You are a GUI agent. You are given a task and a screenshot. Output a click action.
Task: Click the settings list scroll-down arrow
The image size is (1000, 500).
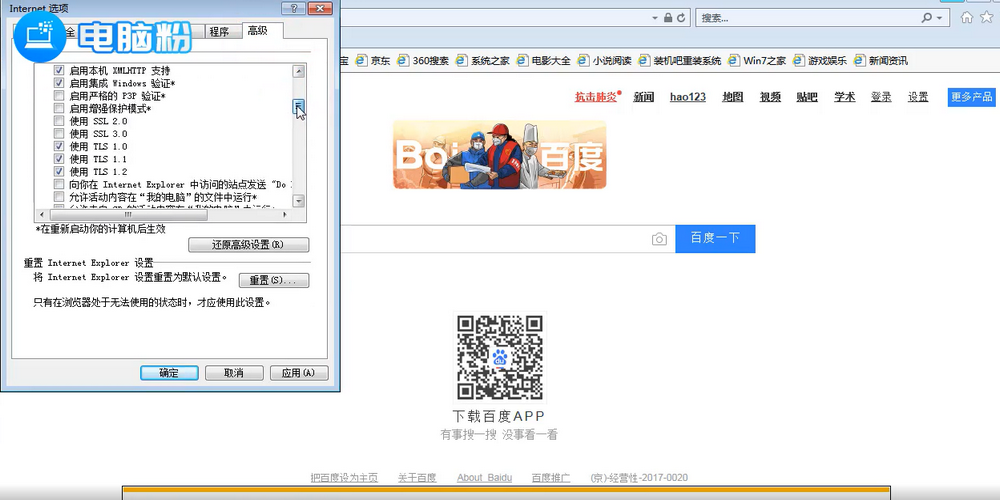click(298, 201)
